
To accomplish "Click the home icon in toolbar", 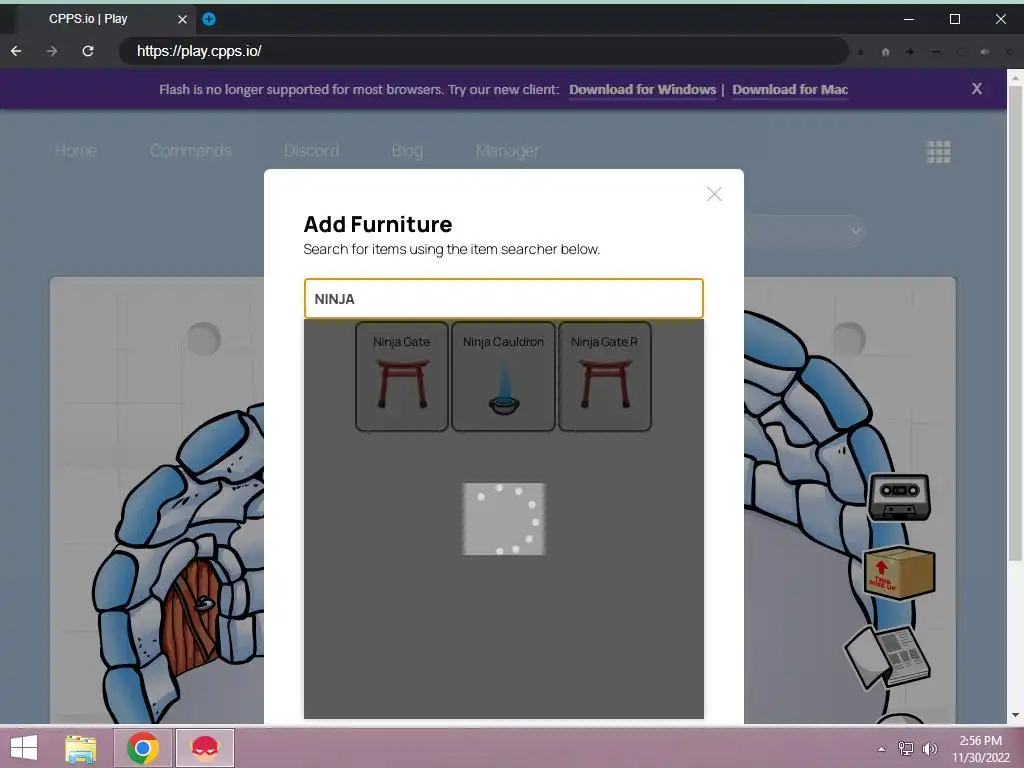I will (x=886, y=52).
